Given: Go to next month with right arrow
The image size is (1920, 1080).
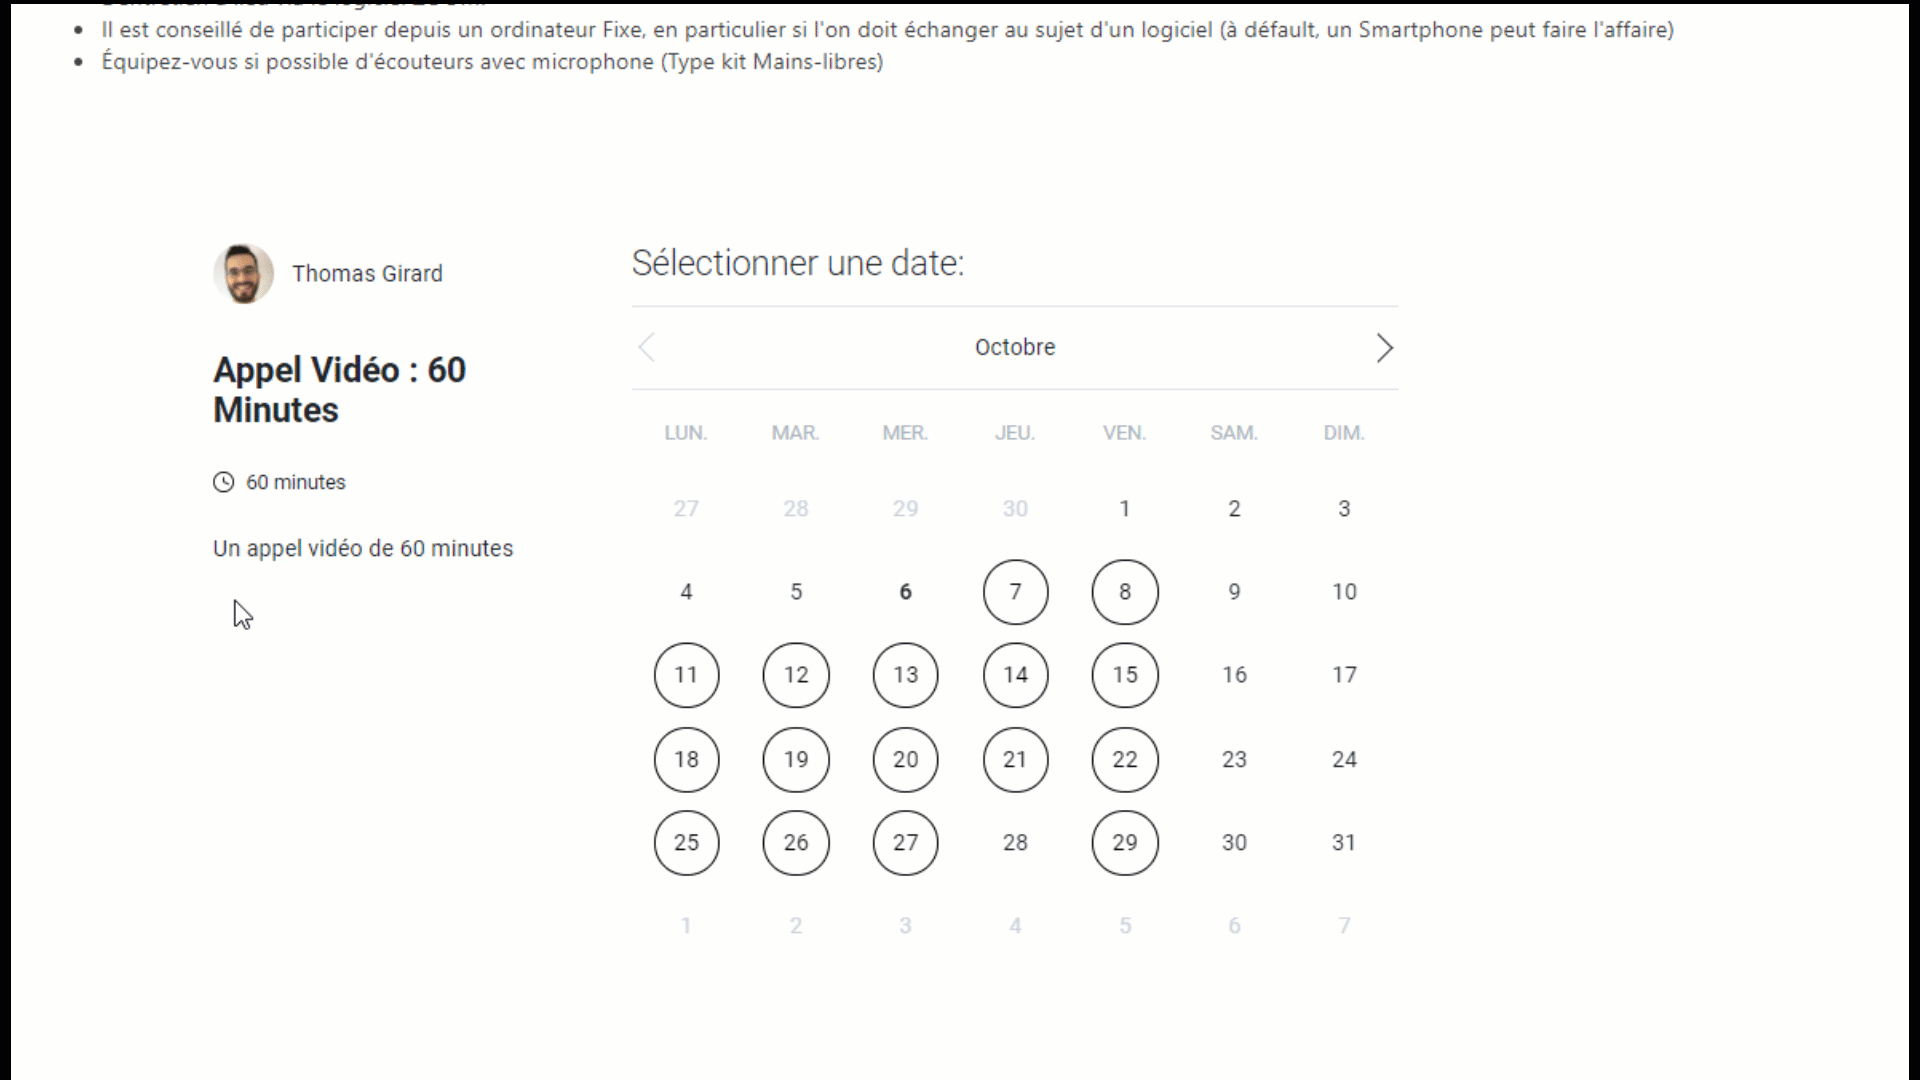Looking at the screenshot, I should (x=1384, y=348).
